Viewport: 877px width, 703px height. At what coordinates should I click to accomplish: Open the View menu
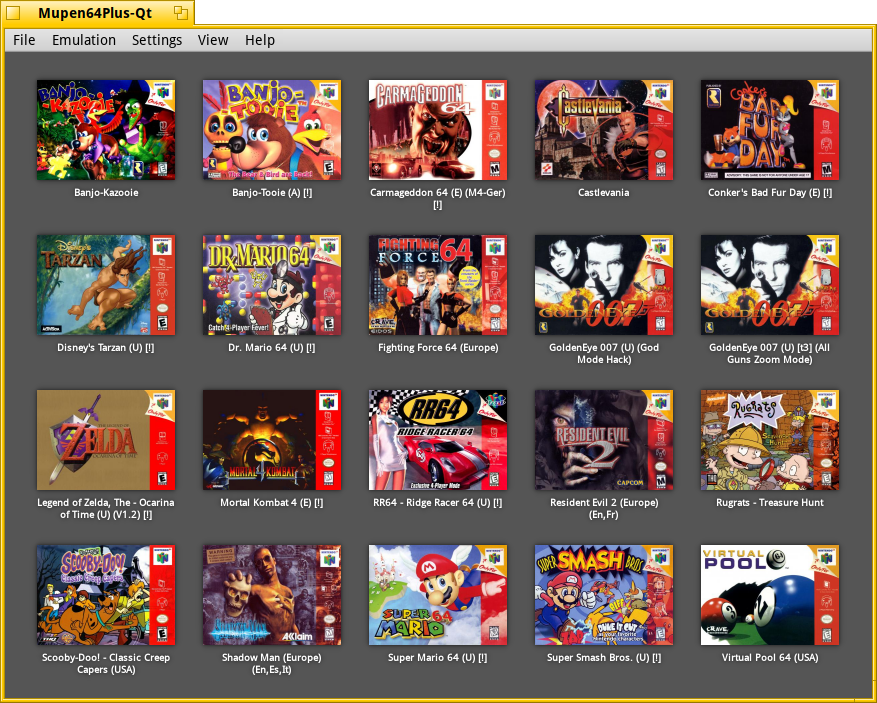[213, 40]
